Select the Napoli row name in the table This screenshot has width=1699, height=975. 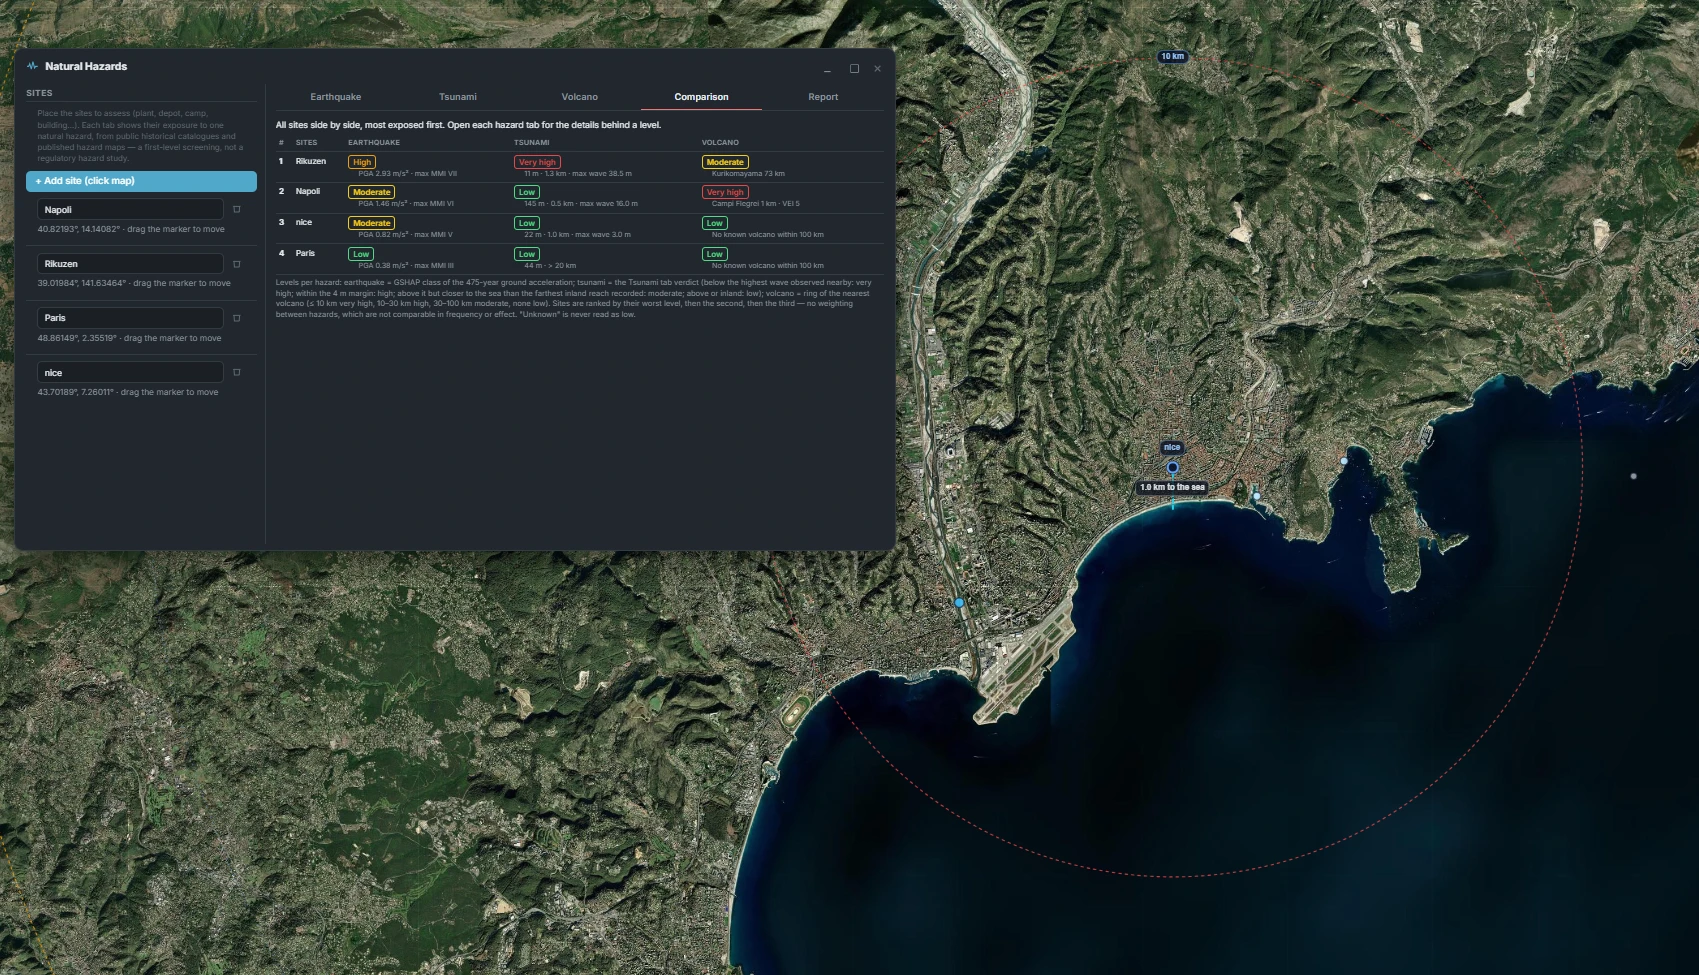308,191
